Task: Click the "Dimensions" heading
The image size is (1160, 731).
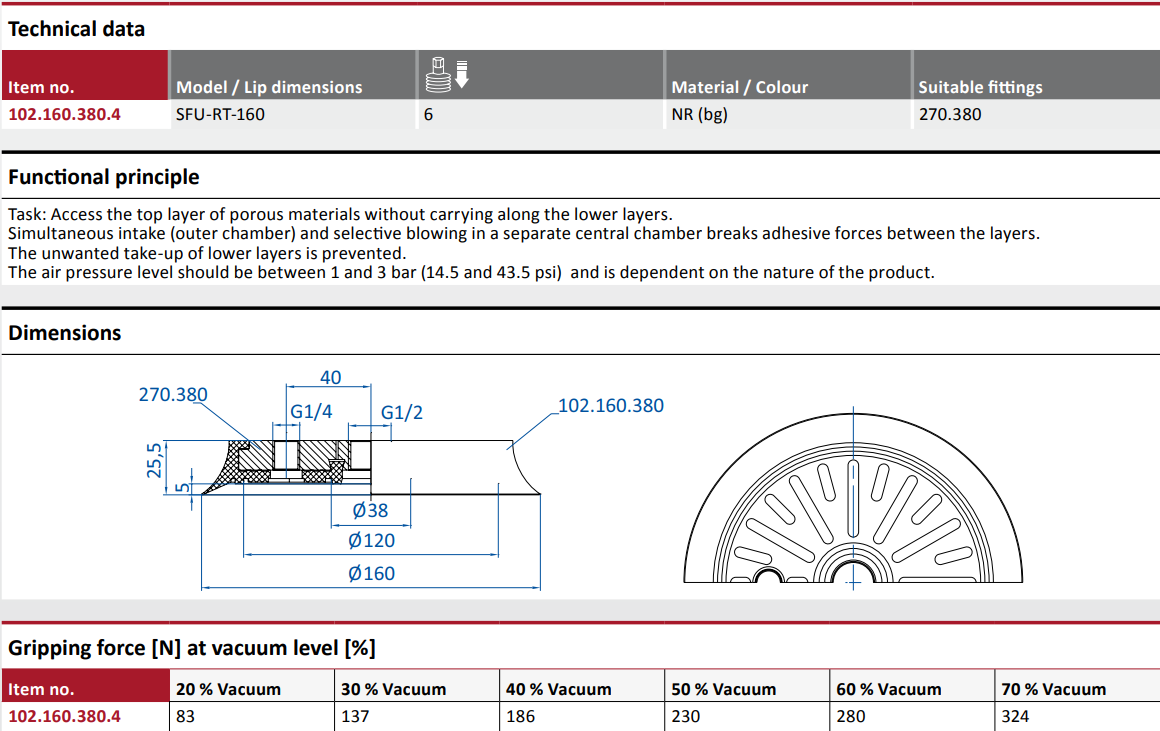Action: (x=64, y=333)
